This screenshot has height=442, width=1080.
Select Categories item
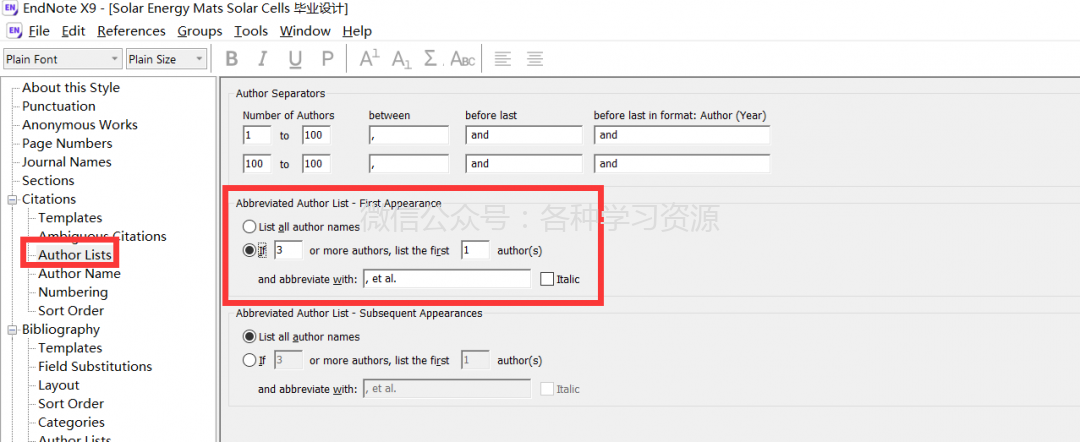[72, 422]
